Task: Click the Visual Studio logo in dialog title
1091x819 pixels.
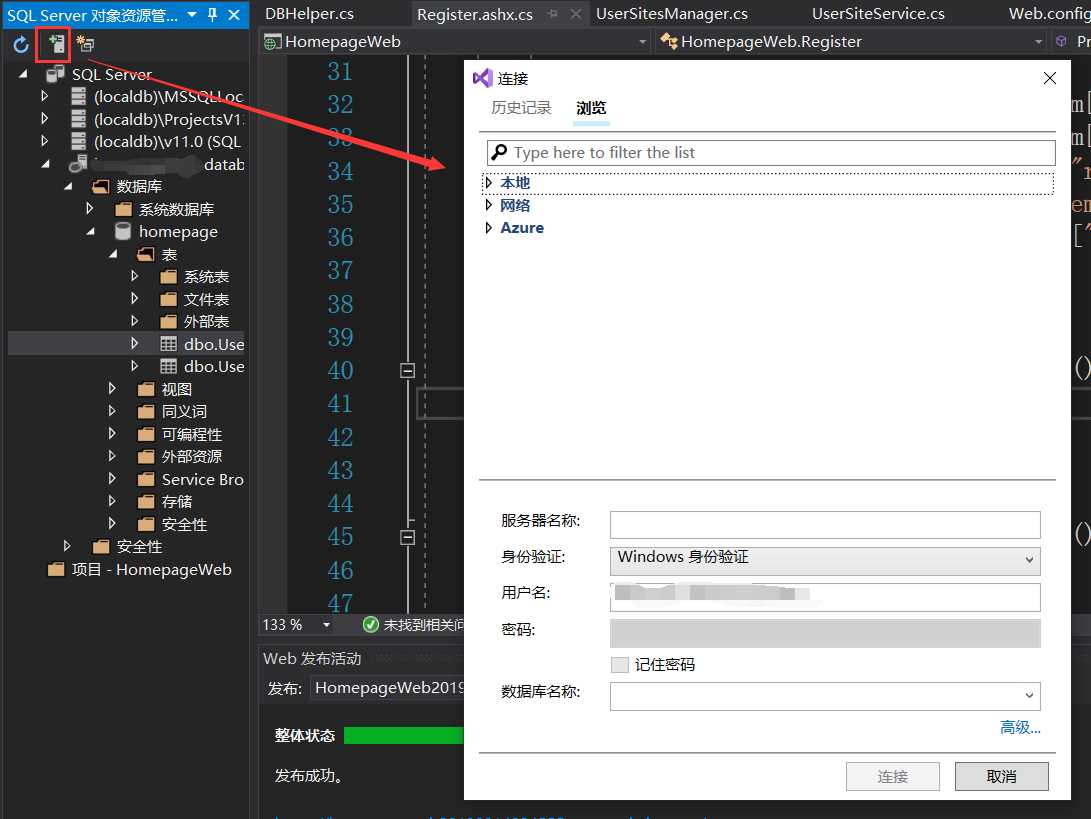Action: point(483,78)
